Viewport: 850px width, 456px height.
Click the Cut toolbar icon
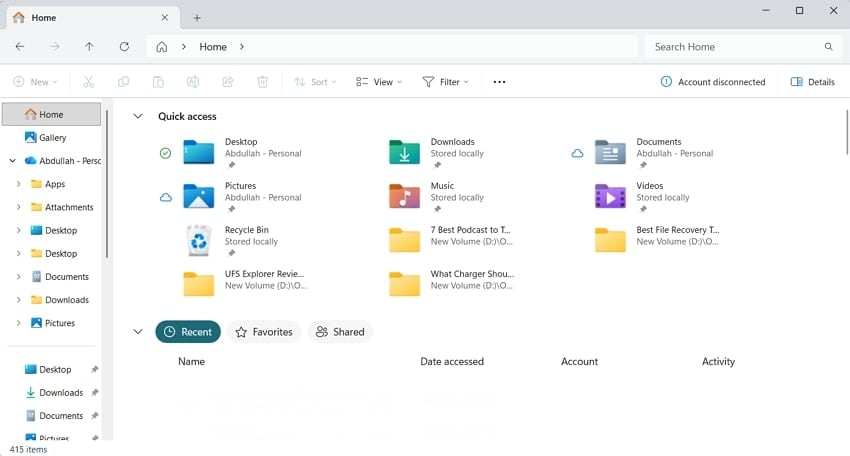(88, 82)
